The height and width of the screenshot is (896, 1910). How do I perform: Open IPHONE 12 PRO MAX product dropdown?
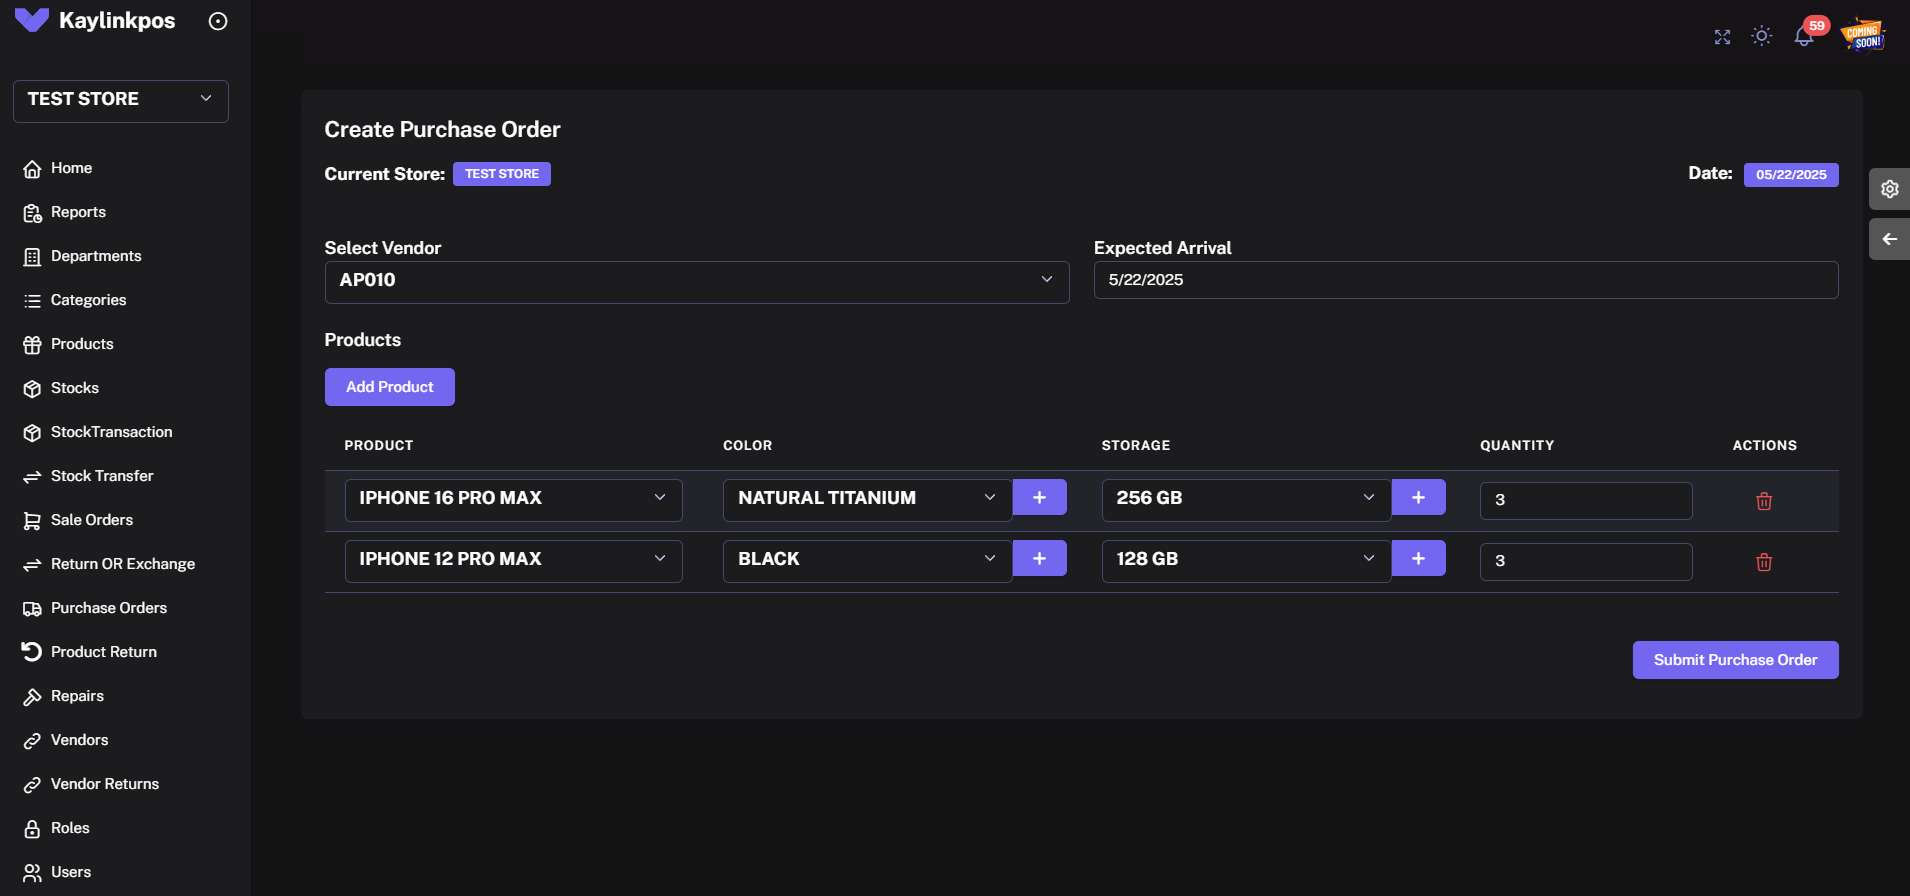pos(514,561)
